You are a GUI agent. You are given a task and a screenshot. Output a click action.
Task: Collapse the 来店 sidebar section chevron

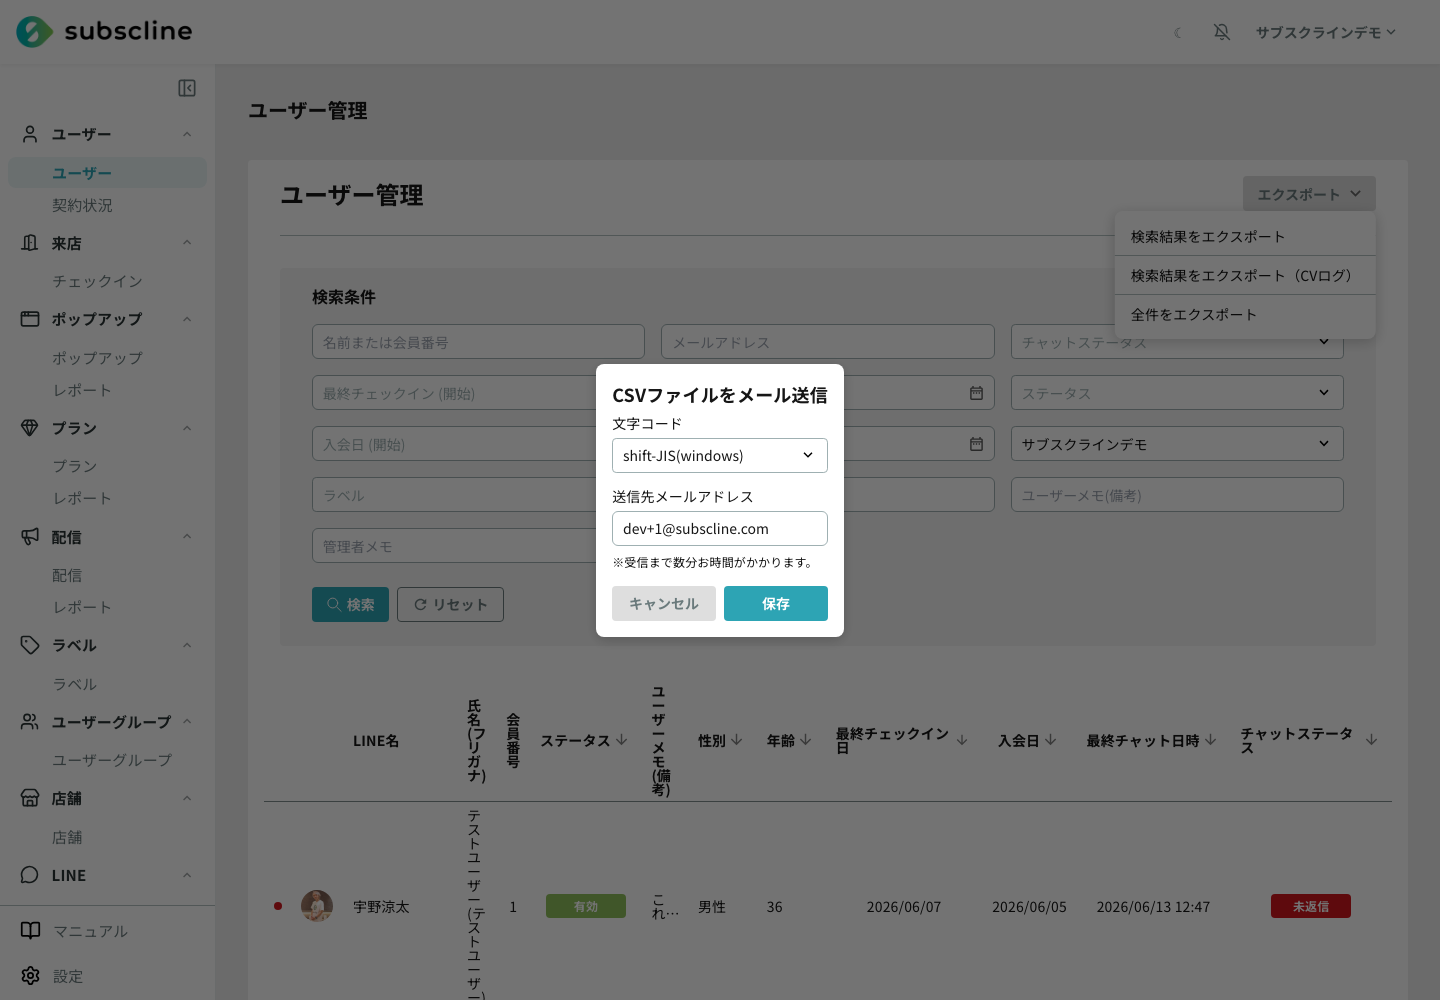pyautogui.click(x=187, y=243)
